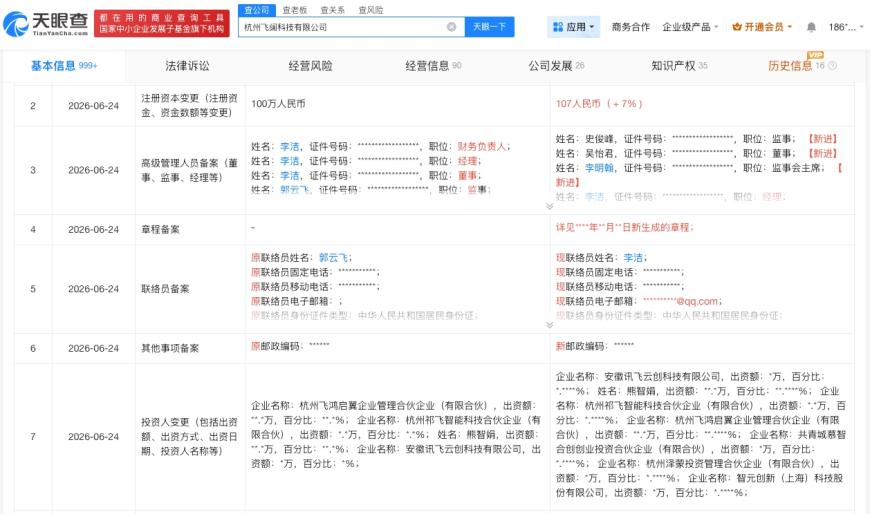The width and height of the screenshot is (870, 514).
Task: Select the 查老板 search mode
Action: pos(294,10)
